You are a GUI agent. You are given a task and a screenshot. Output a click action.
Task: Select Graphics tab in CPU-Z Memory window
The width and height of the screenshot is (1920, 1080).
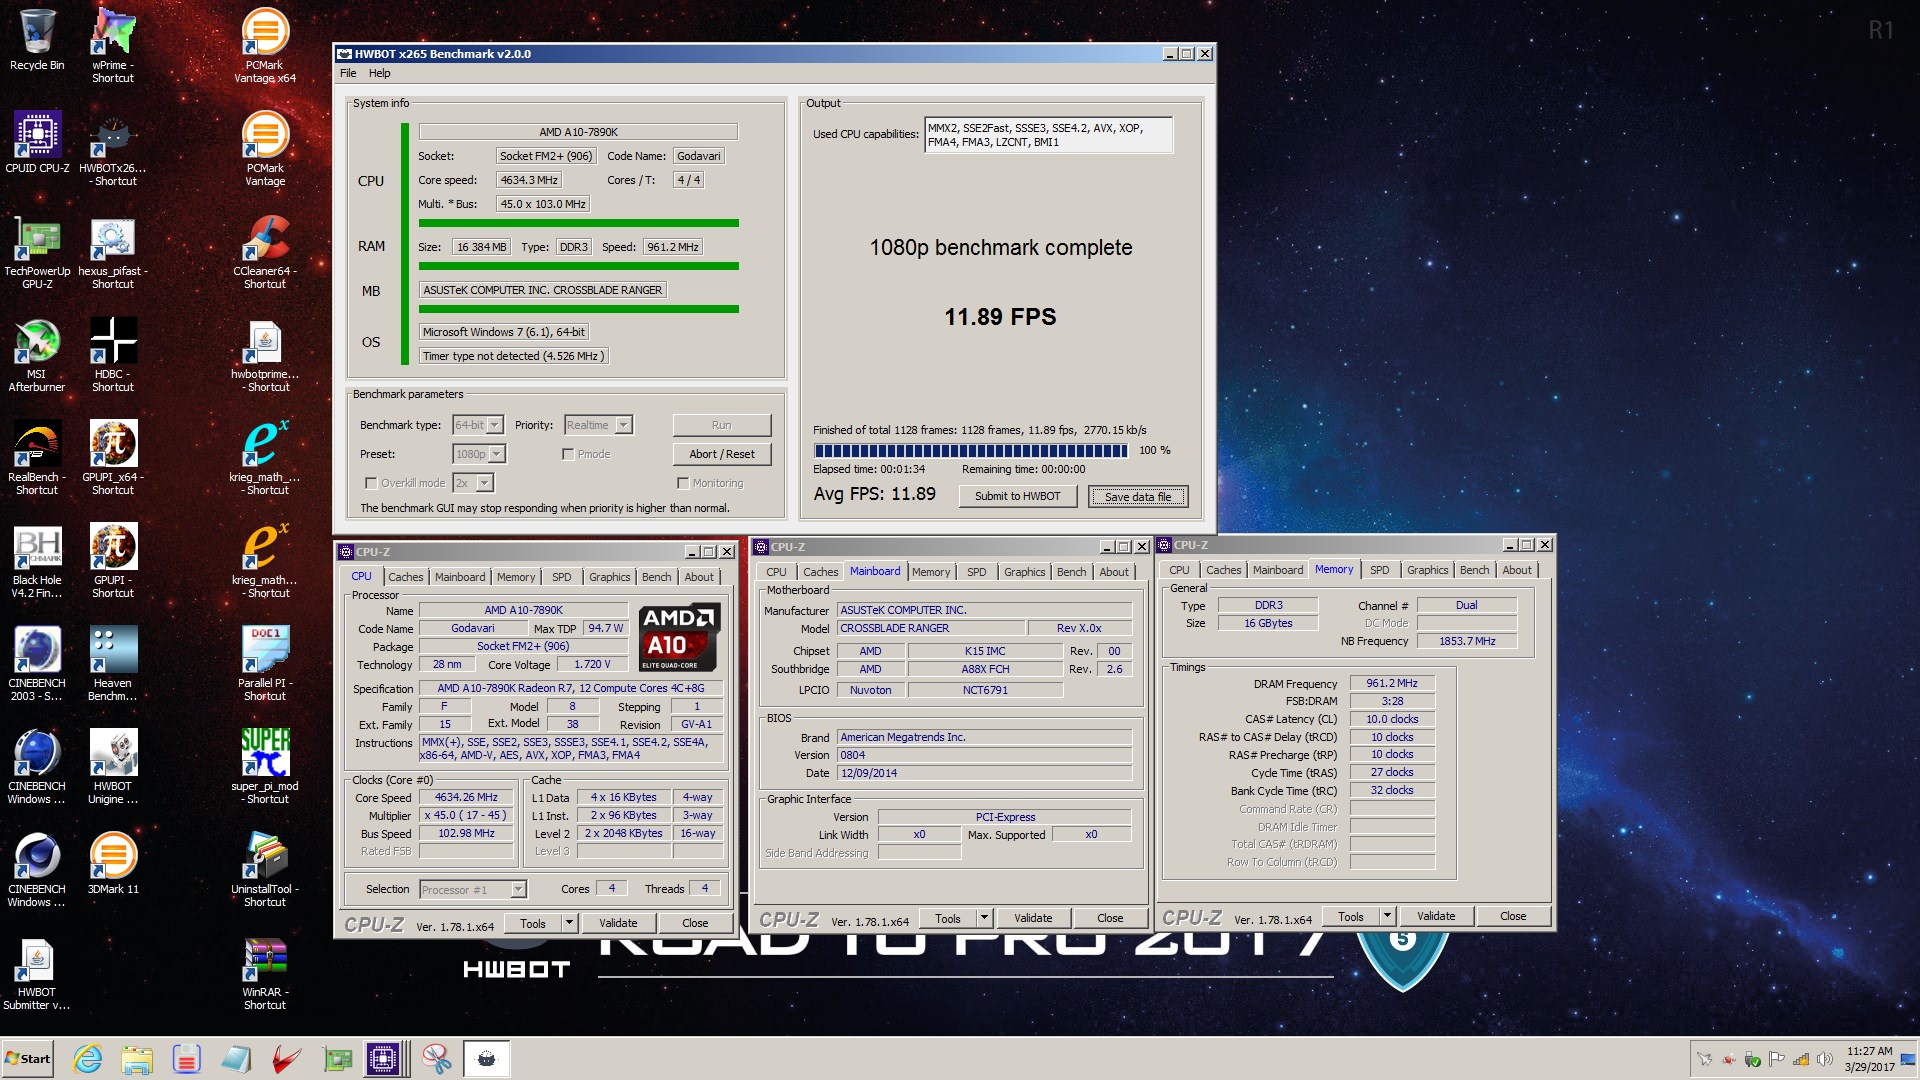pos(1427,570)
